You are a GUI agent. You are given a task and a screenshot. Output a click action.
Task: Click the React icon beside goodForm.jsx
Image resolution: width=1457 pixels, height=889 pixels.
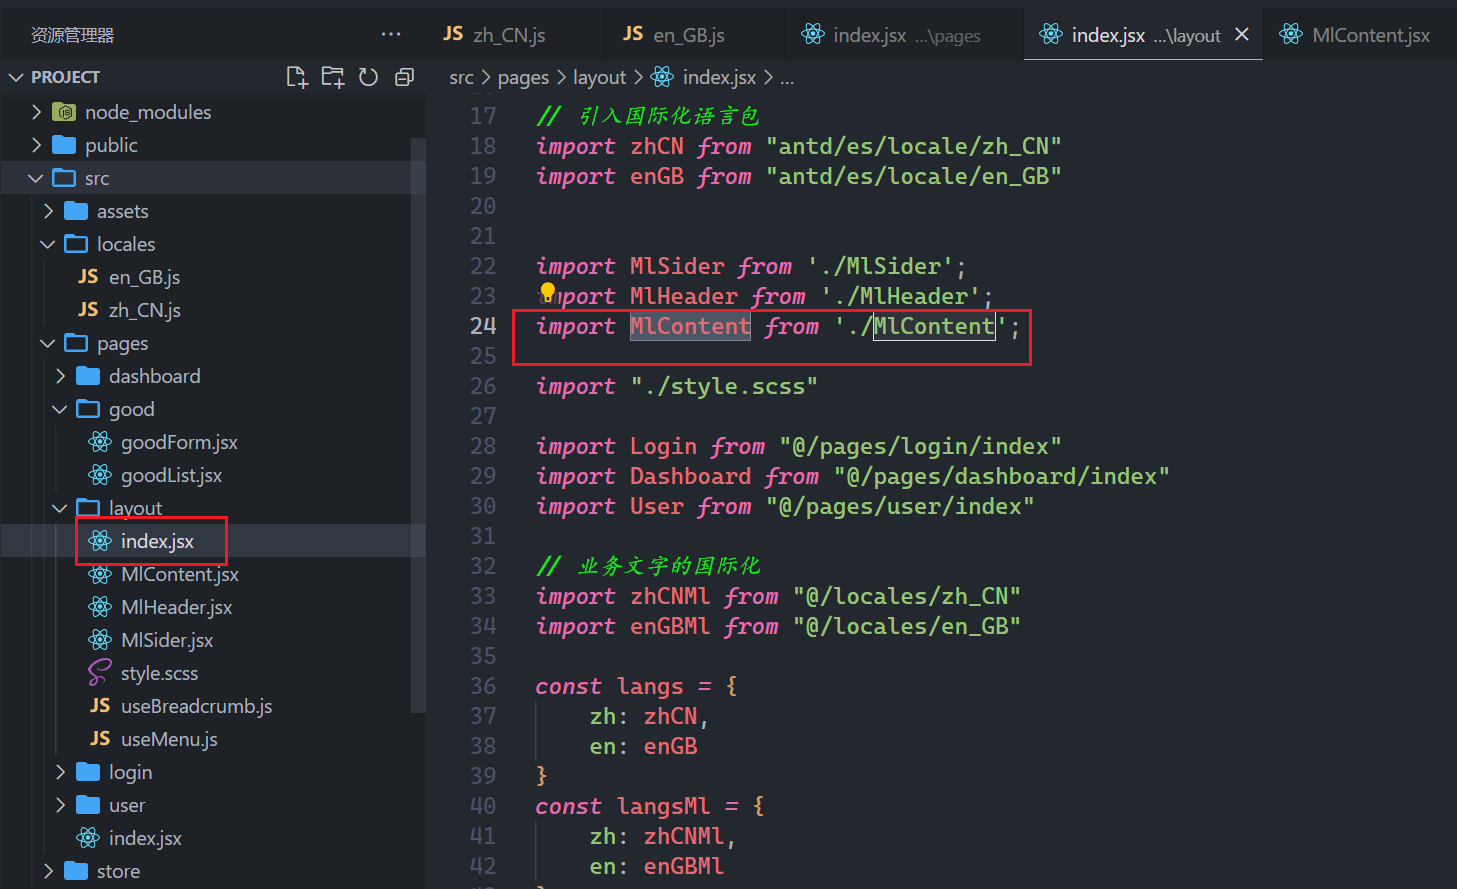coord(100,442)
